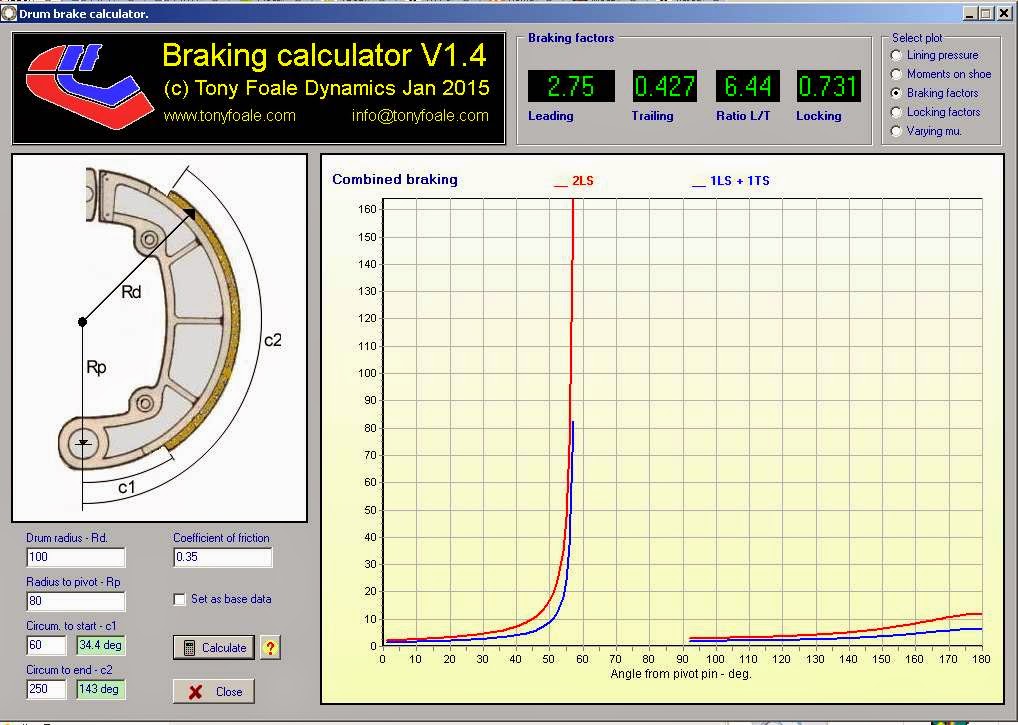The height and width of the screenshot is (725, 1018).
Task: Click the Drum brake calculator title bar icon
Action: pos(8,13)
